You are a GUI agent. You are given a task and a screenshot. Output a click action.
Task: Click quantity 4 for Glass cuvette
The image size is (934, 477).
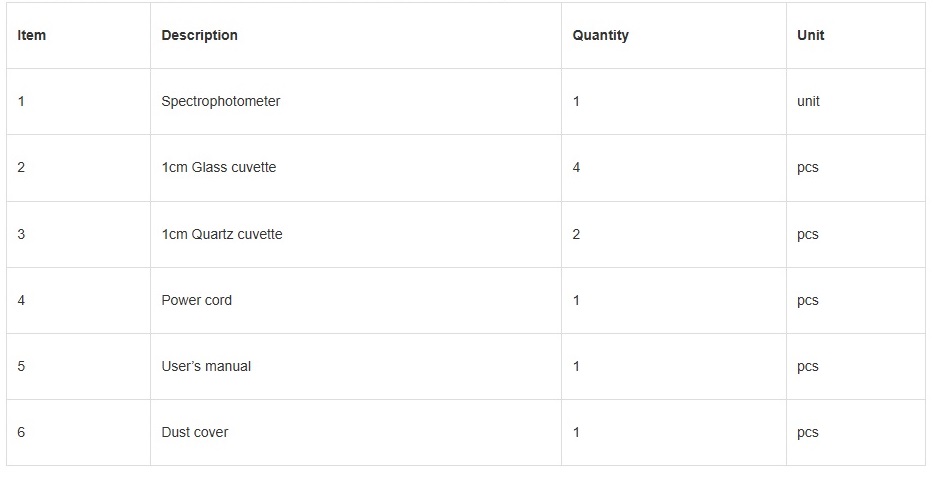tap(577, 167)
